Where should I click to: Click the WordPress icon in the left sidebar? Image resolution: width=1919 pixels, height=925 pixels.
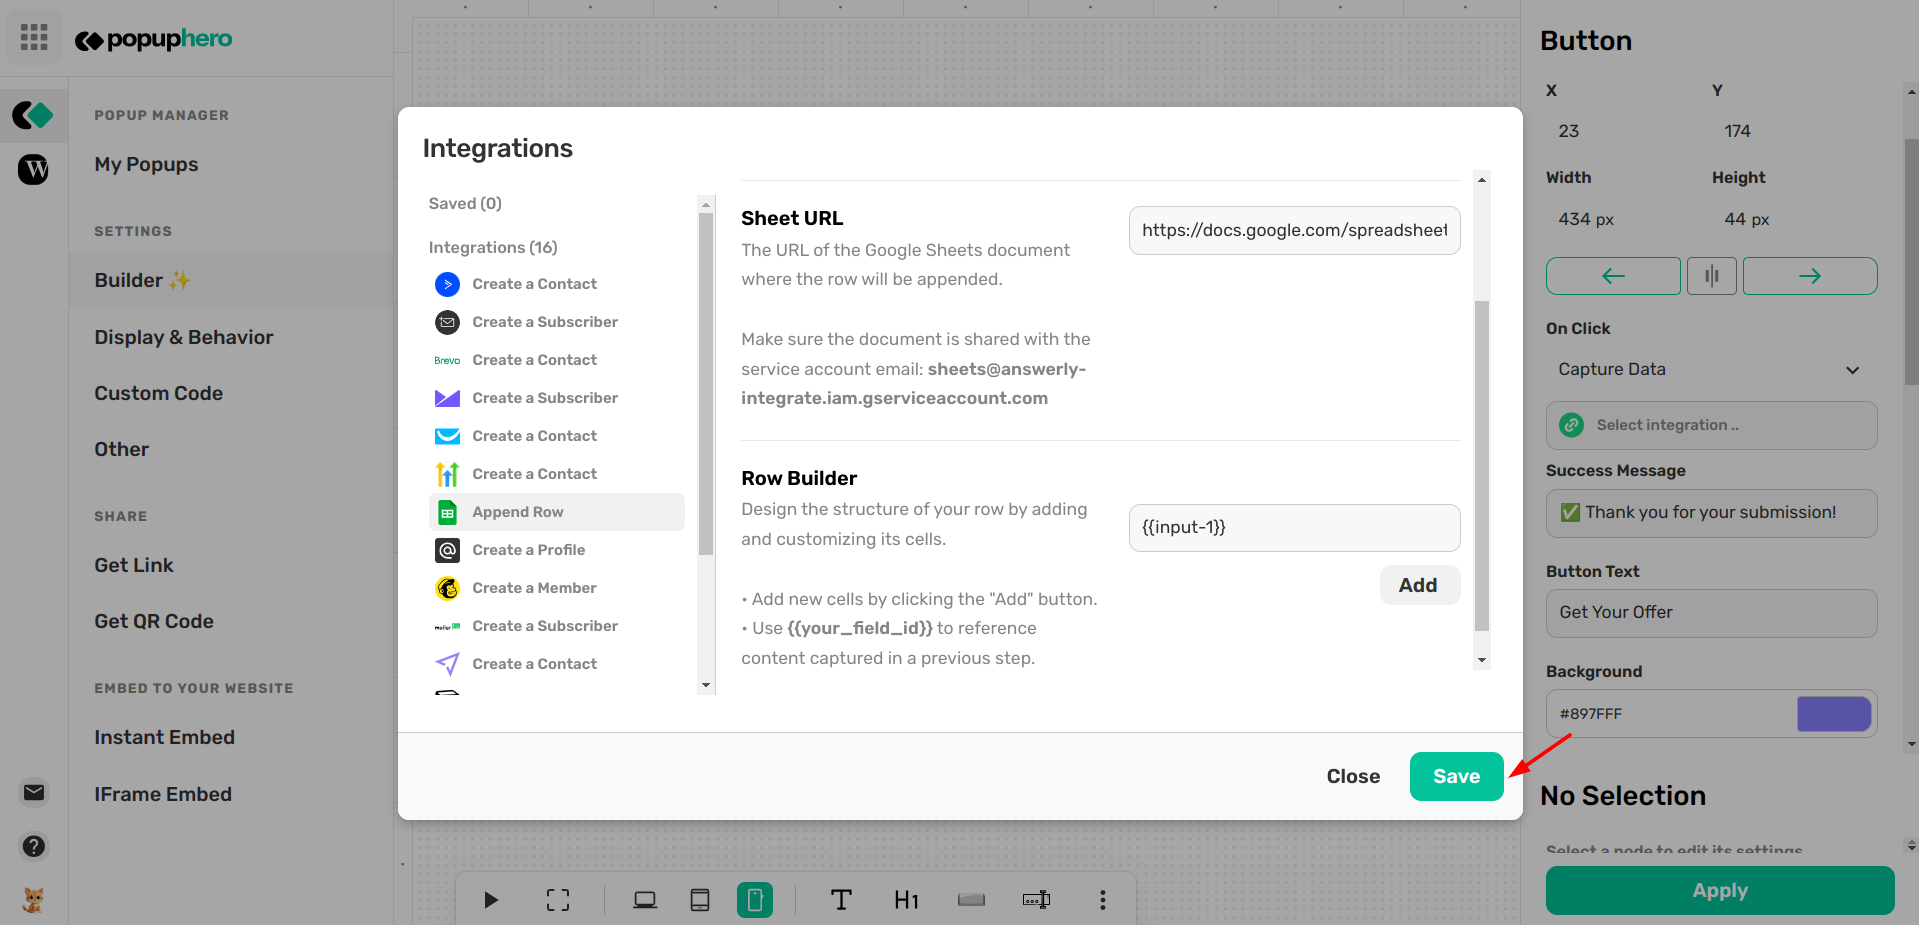(33, 169)
